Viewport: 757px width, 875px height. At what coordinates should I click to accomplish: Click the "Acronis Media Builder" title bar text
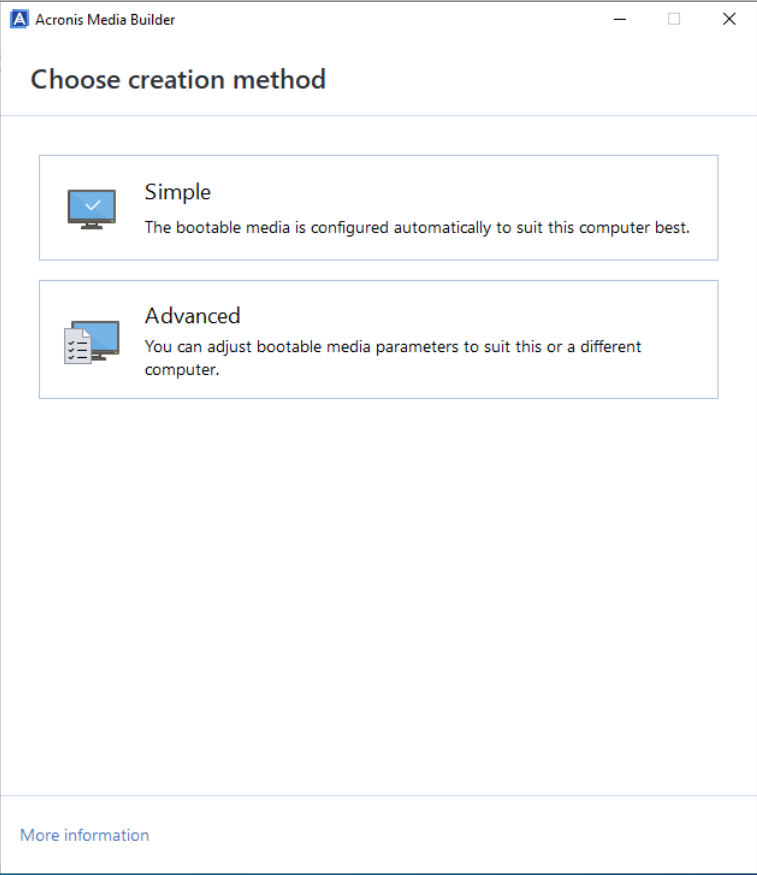coord(105,19)
